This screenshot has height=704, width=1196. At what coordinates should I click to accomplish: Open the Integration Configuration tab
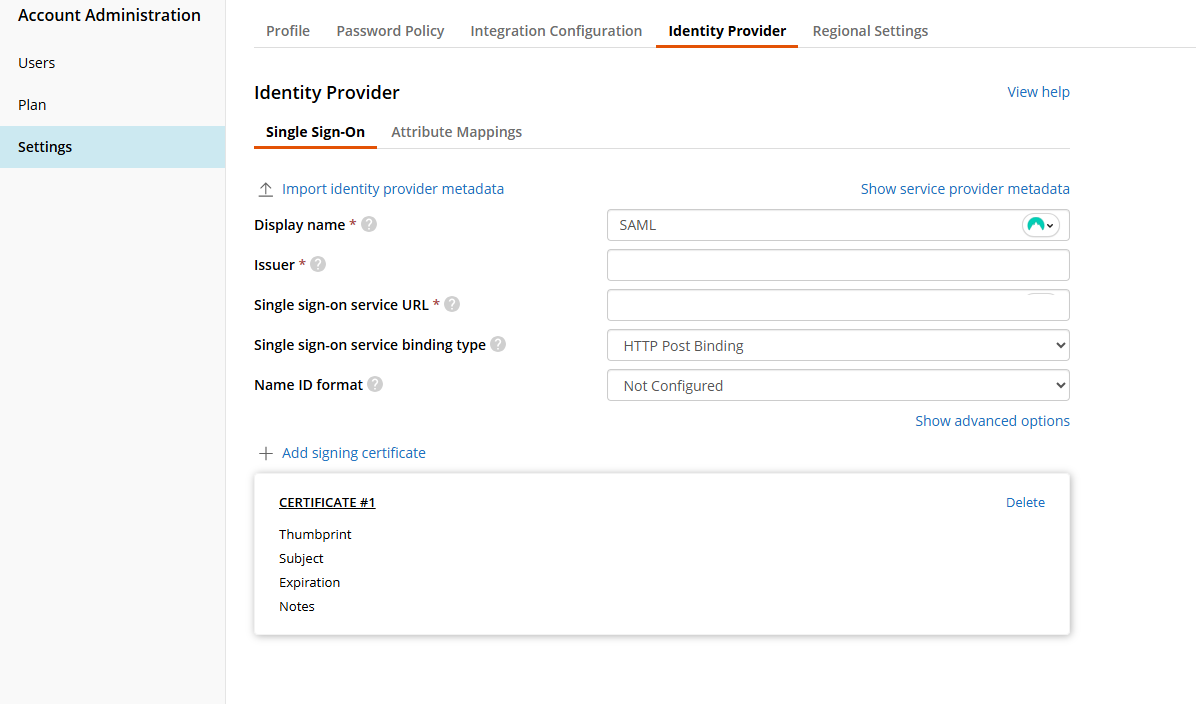pyautogui.click(x=556, y=31)
